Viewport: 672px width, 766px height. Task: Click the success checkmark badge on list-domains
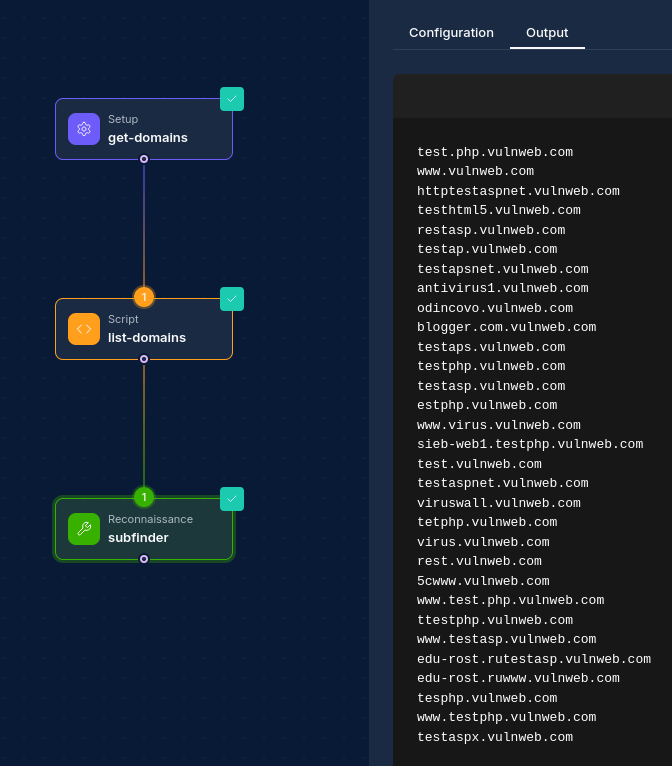click(x=232, y=299)
